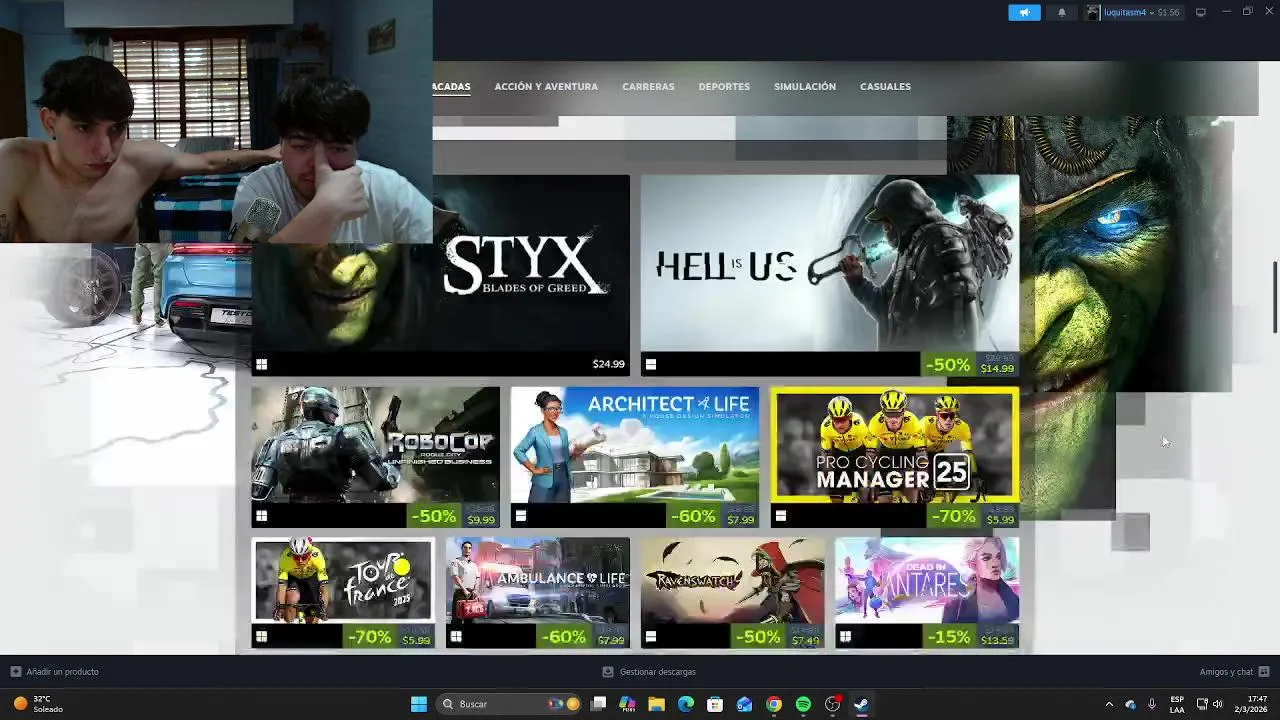This screenshot has height=720, width=1280.
Task: Click Windows icon on Ambulance Life card
Action: (456, 636)
